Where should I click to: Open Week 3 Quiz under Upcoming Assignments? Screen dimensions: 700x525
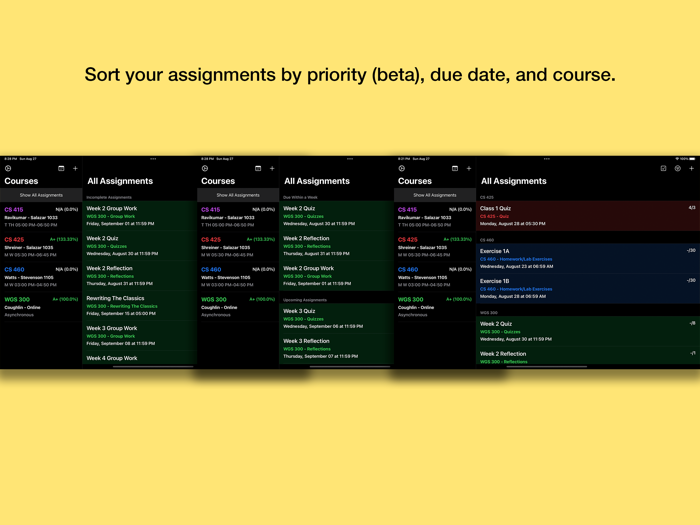click(x=337, y=318)
